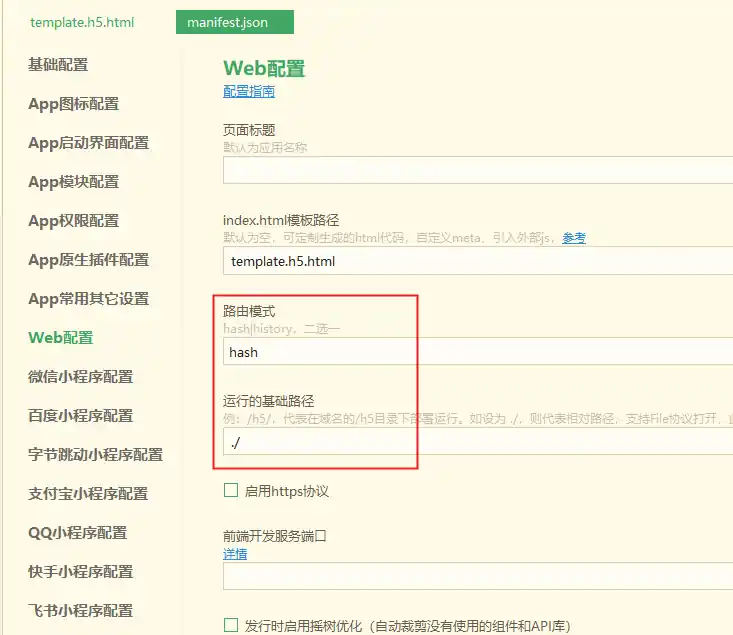Click the 配置指南 link

pyautogui.click(x=248, y=92)
